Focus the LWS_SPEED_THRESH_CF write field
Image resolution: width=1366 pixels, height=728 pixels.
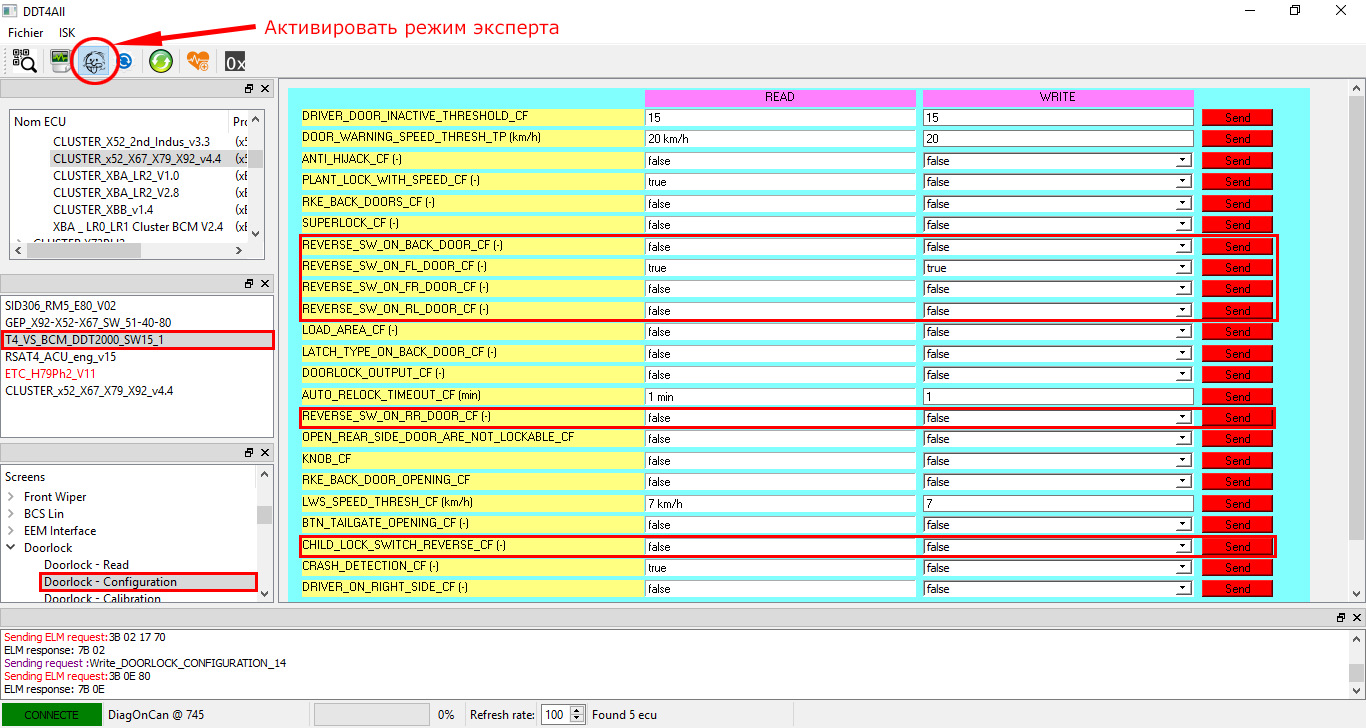pyautogui.click(x=1058, y=504)
